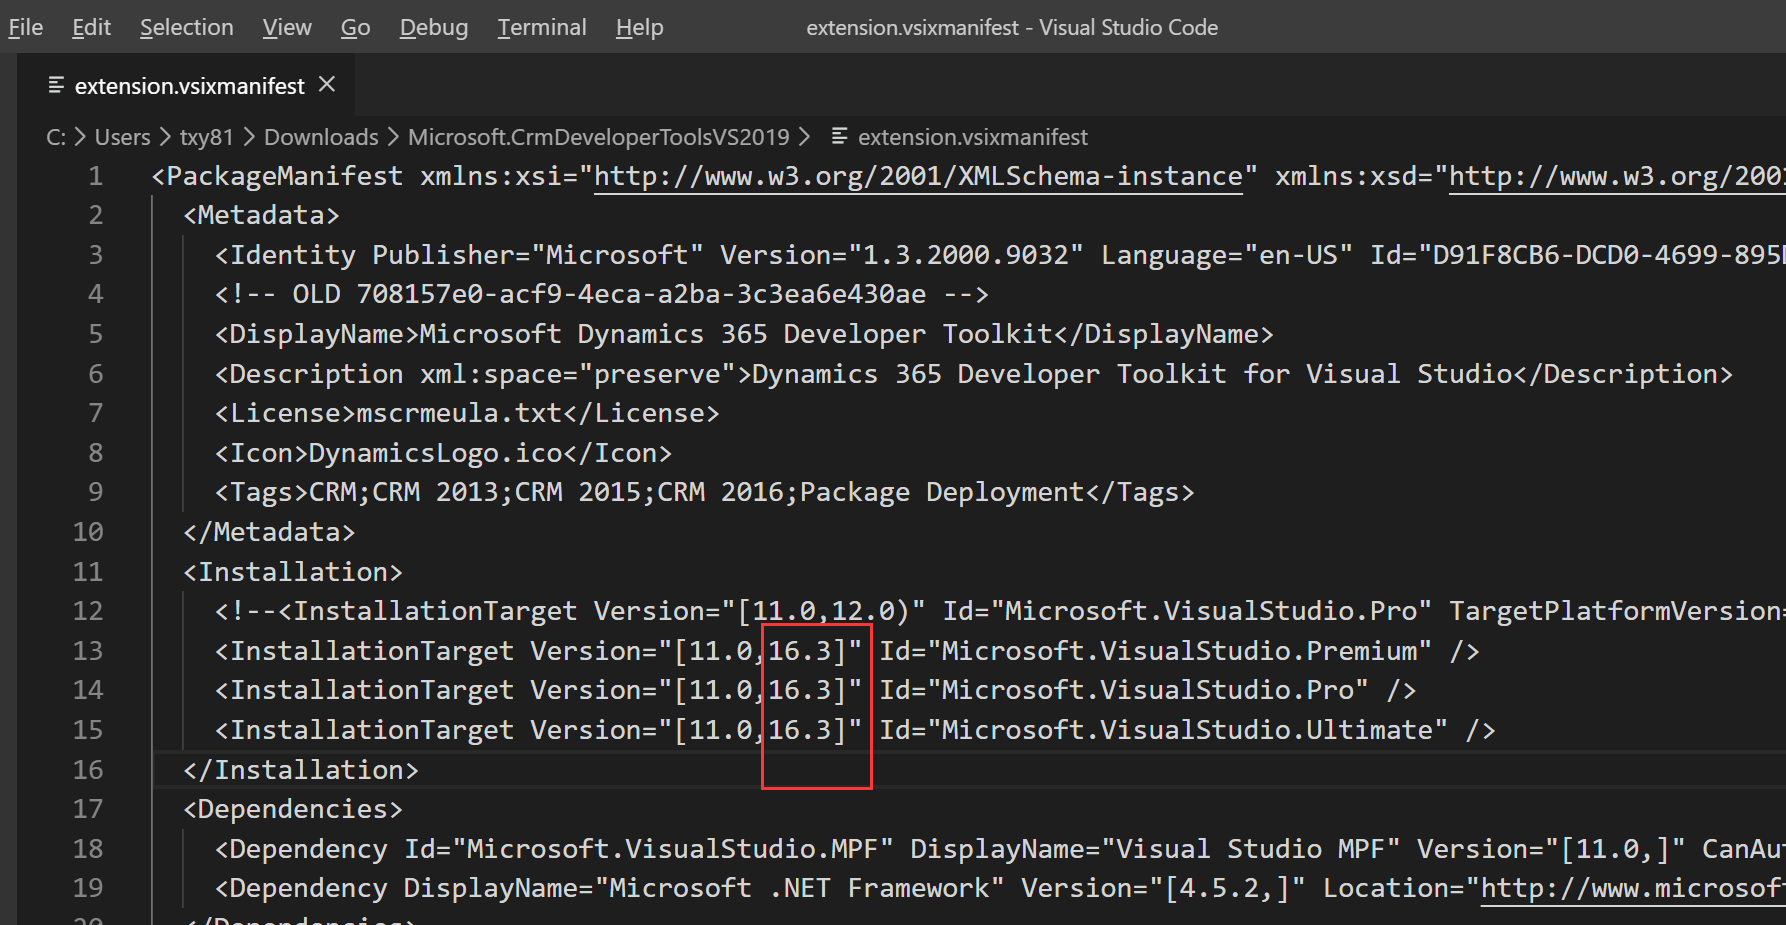Click DynamicsLogo.ico in the Icon tag

point(435,453)
